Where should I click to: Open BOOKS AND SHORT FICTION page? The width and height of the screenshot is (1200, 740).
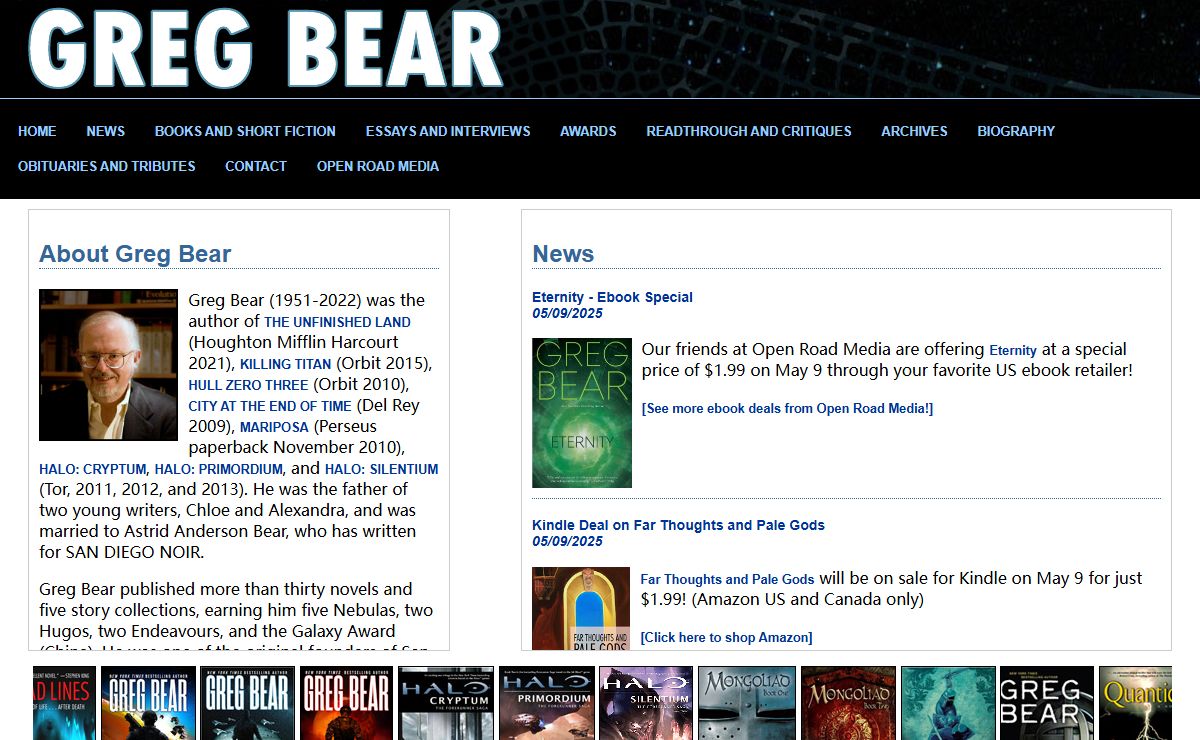pyautogui.click(x=245, y=131)
